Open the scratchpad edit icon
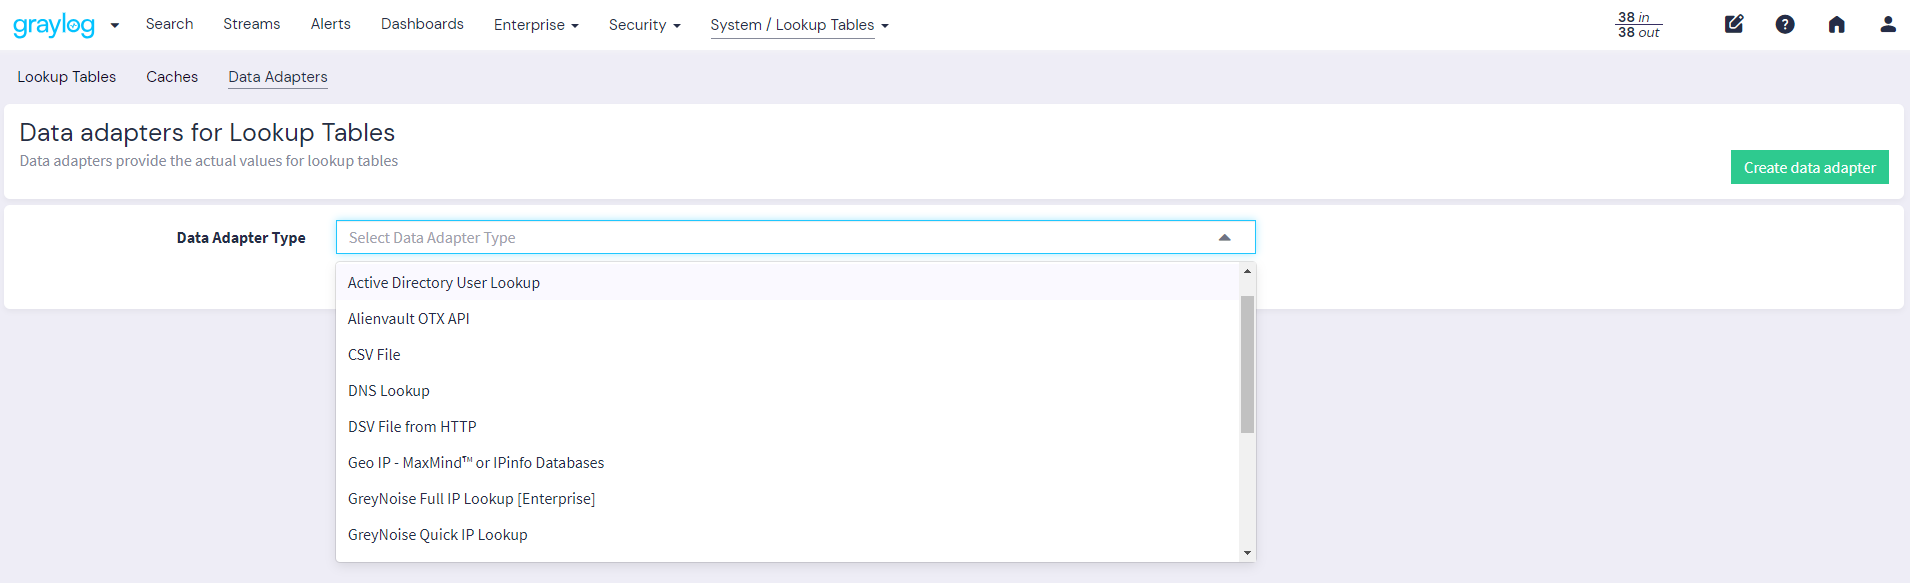Viewport: 1910px width, 583px height. (1734, 24)
